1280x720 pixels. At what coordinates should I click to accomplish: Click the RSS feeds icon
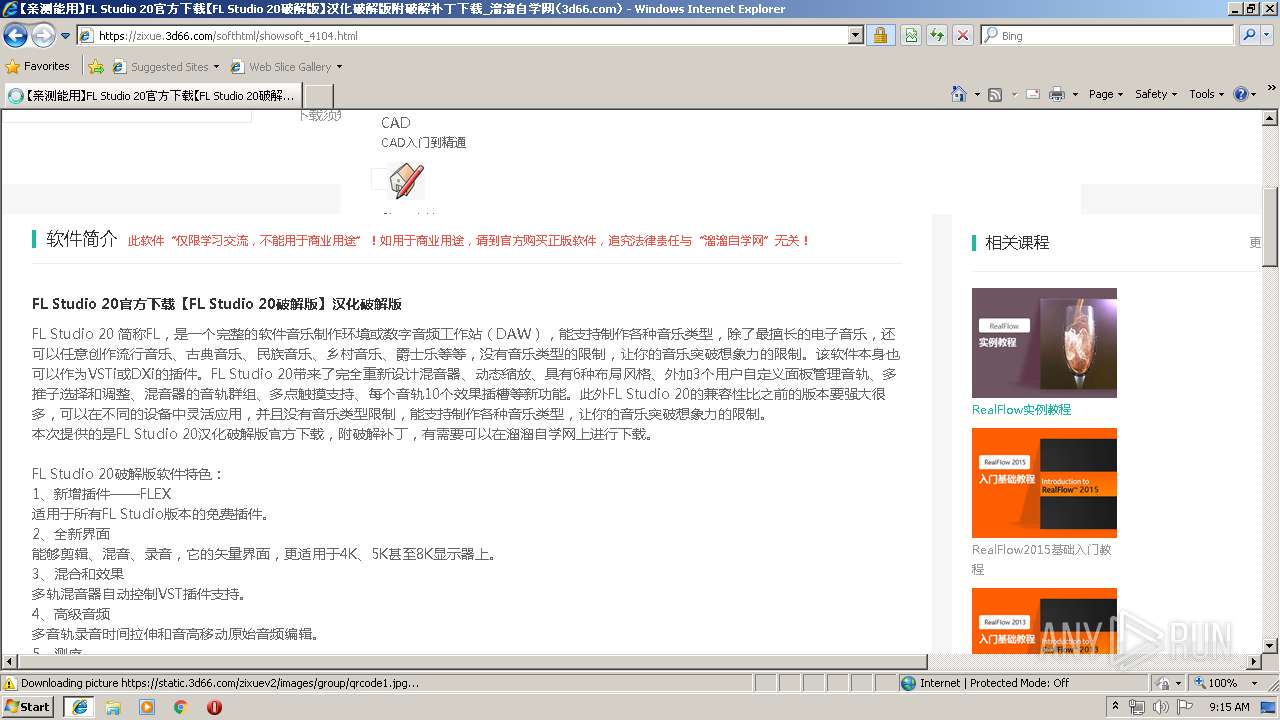[x=995, y=94]
